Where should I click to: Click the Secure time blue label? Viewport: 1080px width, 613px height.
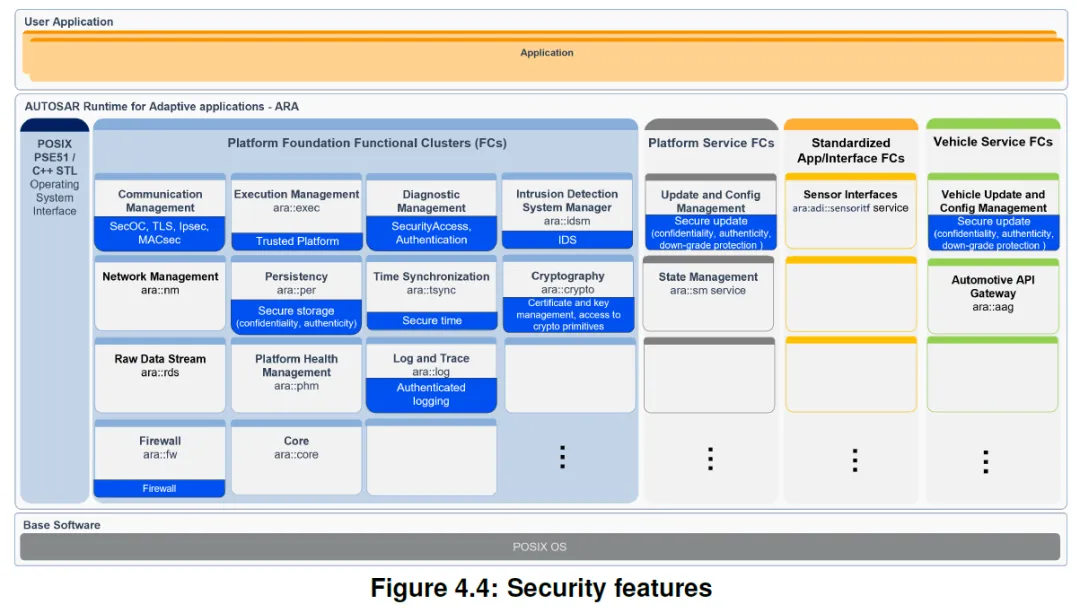[x=431, y=320]
